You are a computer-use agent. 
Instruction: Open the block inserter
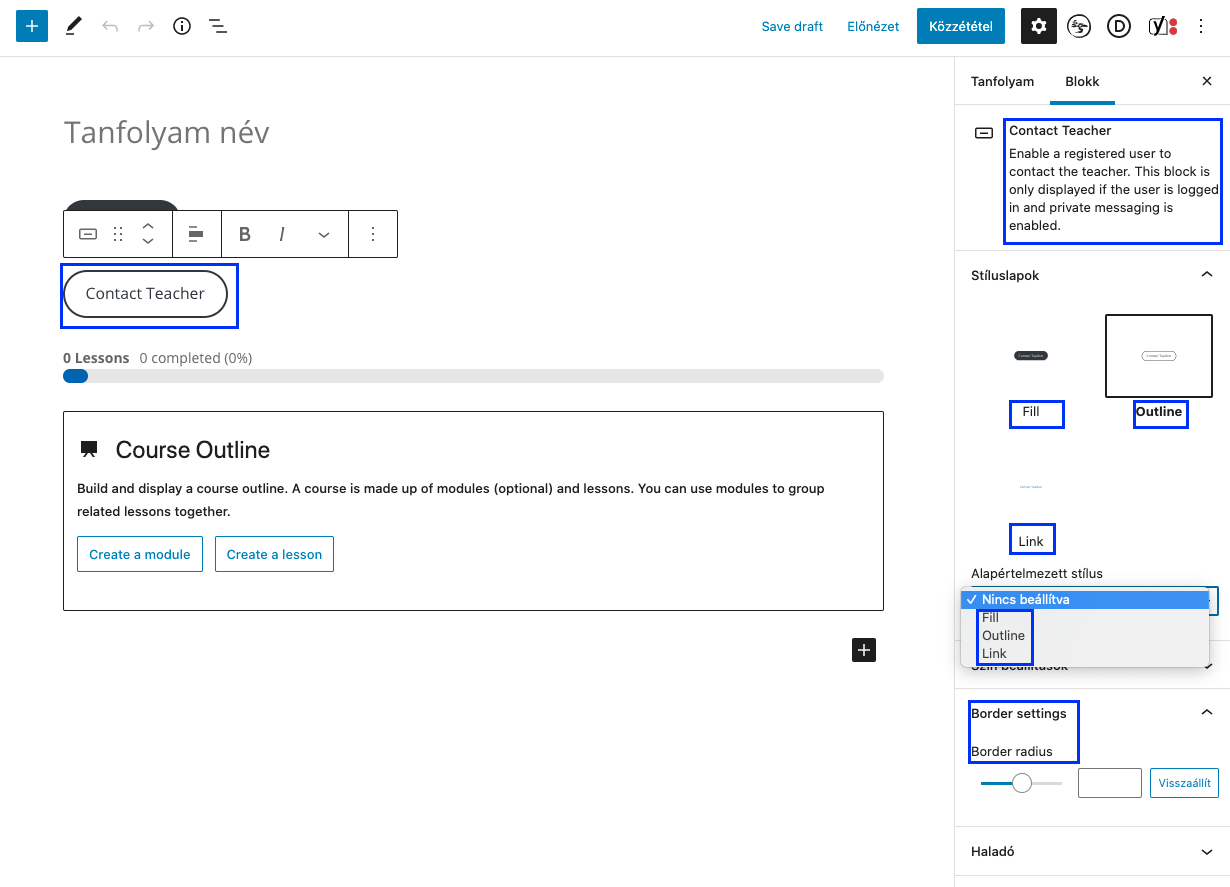pos(31,25)
